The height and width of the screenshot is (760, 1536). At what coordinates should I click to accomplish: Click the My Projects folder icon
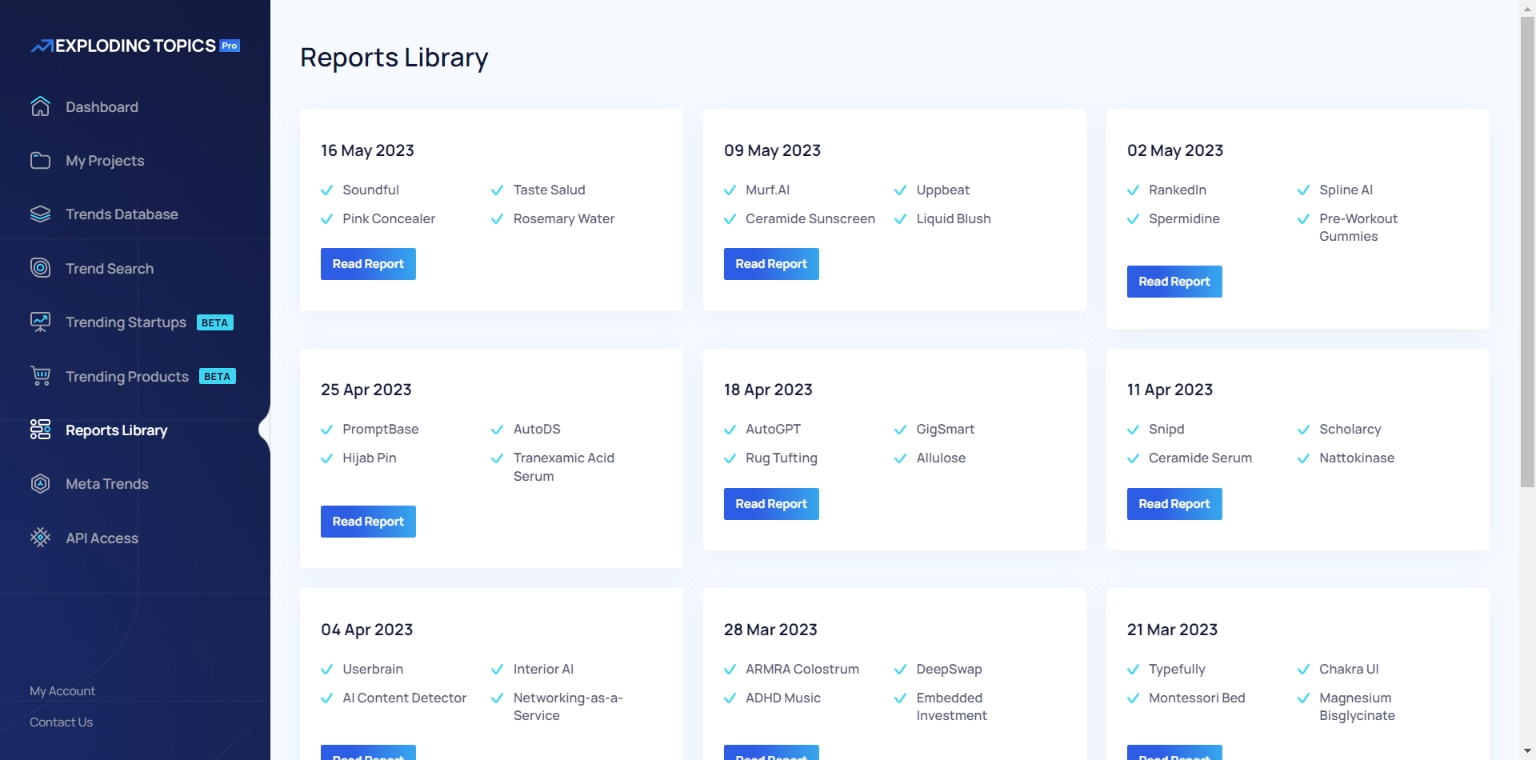pos(40,161)
